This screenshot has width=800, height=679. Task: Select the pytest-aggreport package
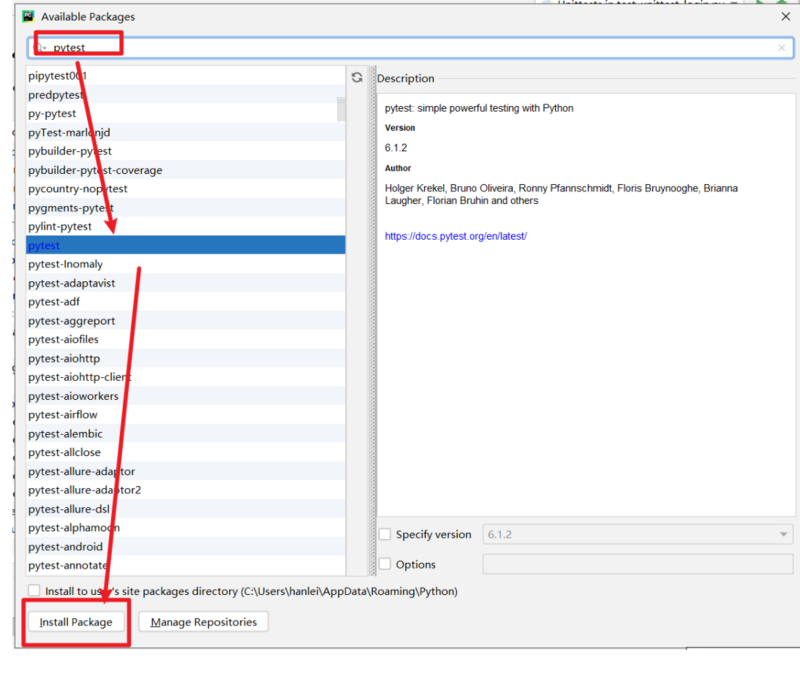(186, 320)
